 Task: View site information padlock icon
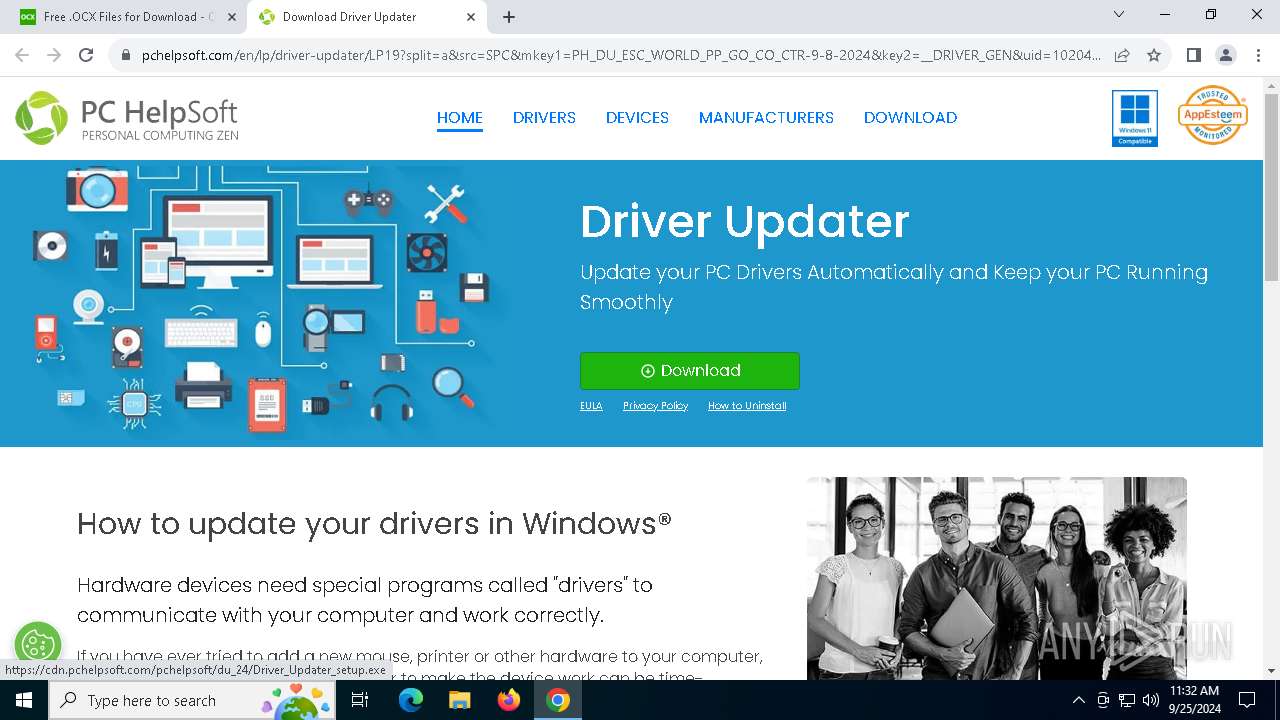[x=126, y=55]
